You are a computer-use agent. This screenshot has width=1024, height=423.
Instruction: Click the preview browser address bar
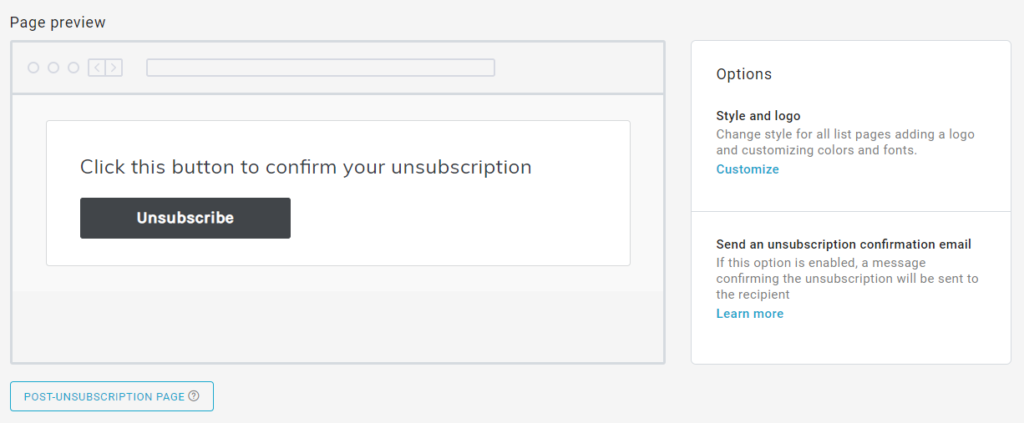pos(320,68)
